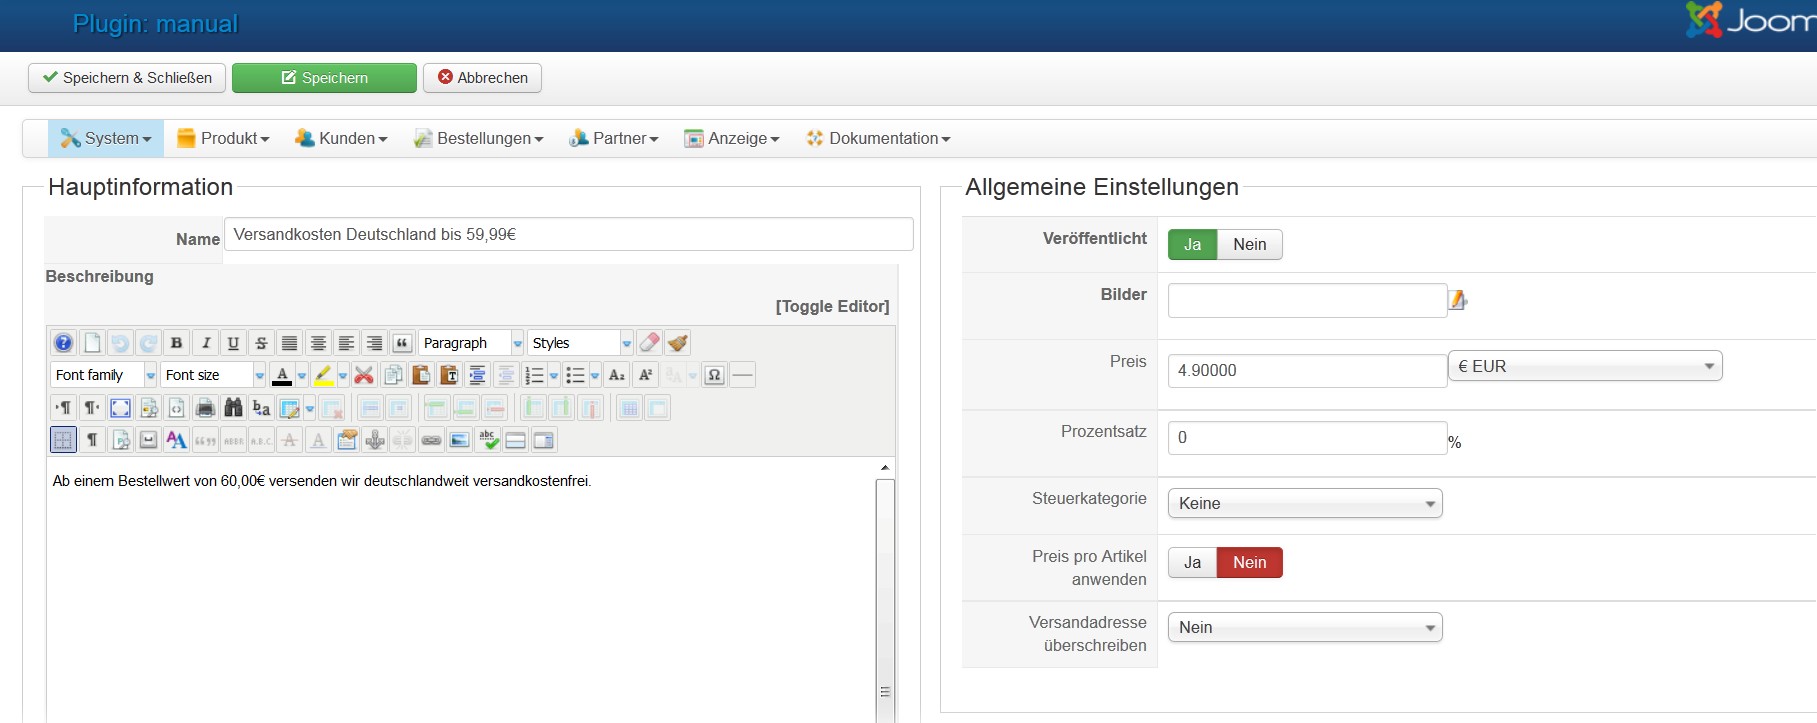Insert a blockquote in the editor
Image resolution: width=1817 pixels, height=723 pixels.
pyautogui.click(x=402, y=343)
